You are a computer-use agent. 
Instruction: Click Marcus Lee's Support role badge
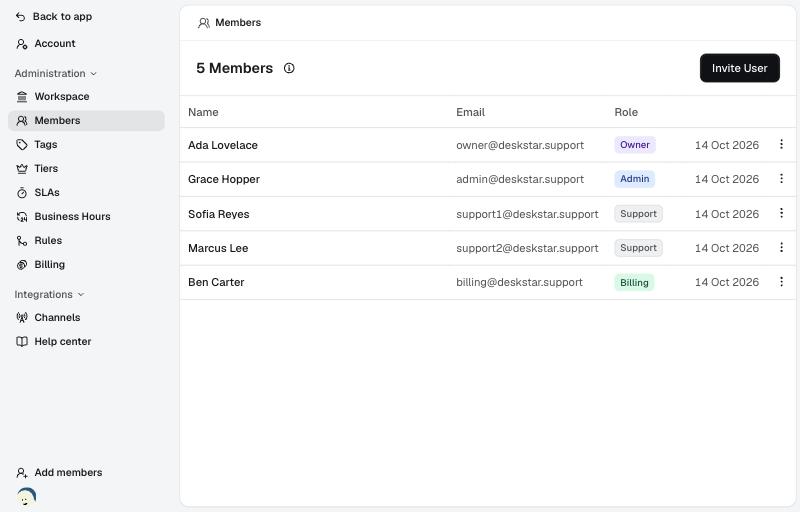[638, 248]
